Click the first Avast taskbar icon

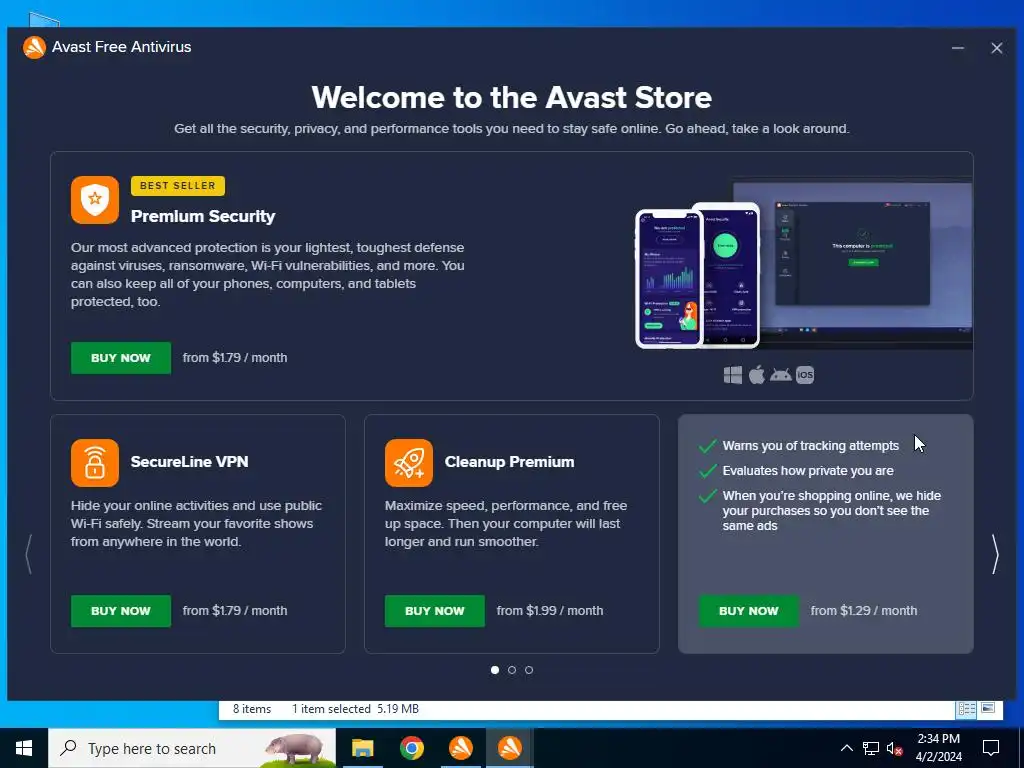(460, 748)
